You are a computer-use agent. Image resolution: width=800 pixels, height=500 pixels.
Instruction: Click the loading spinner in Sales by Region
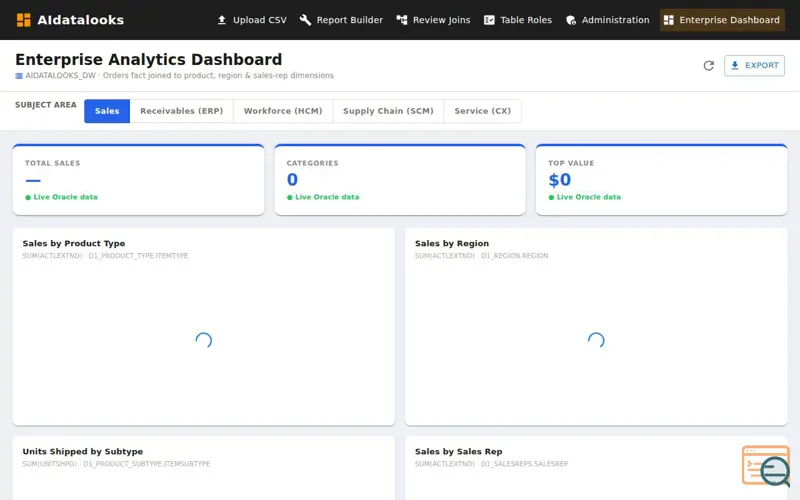[596, 340]
